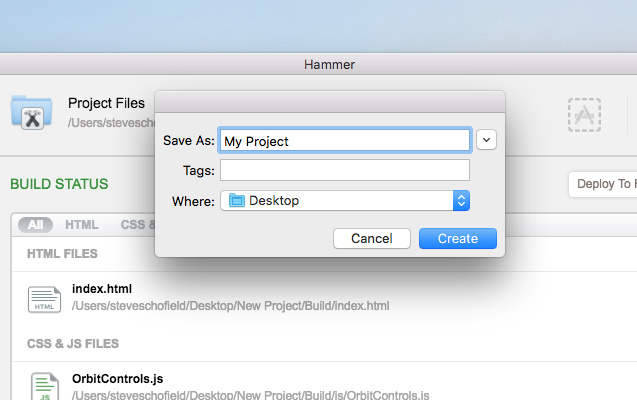Click the Project Files folder icon
637x400 pixels.
tap(32, 112)
